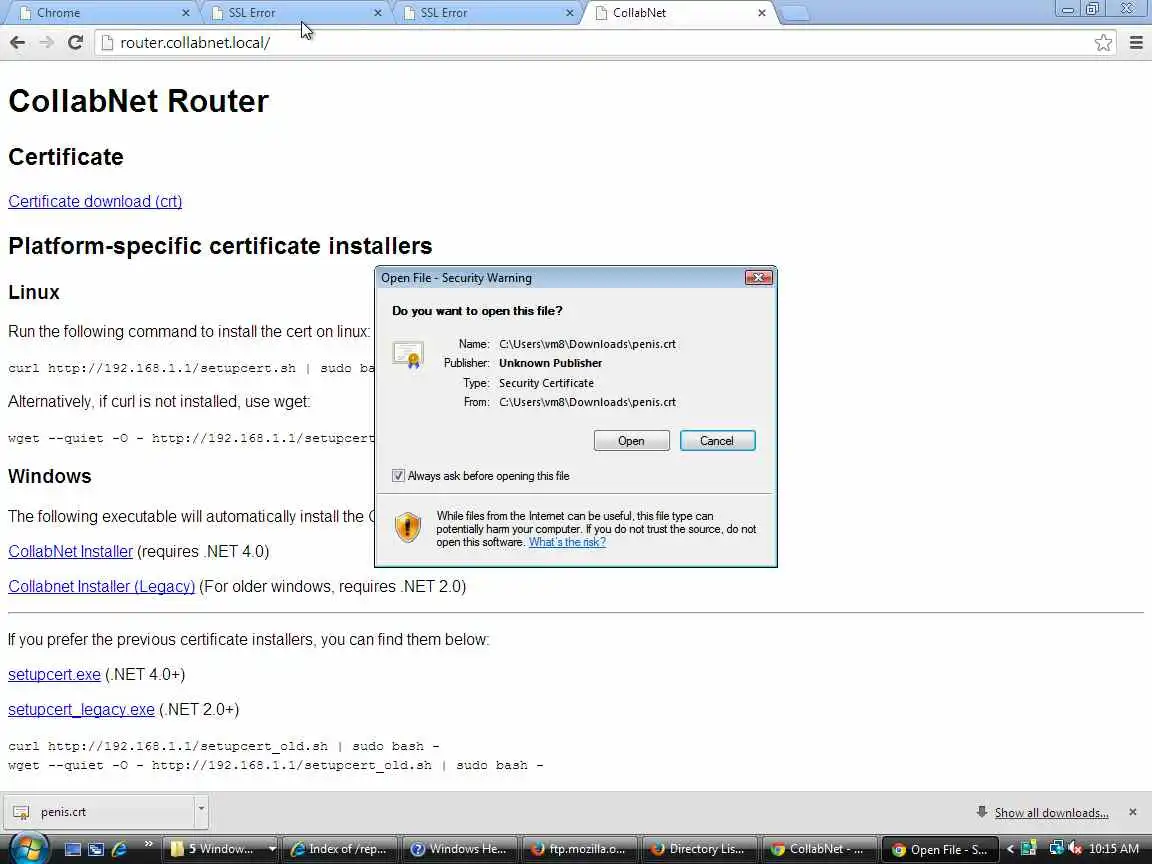This screenshot has height=864, width=1152.
Task: Click the curl setupcert_old.sh command line
Action: point(224,746)
